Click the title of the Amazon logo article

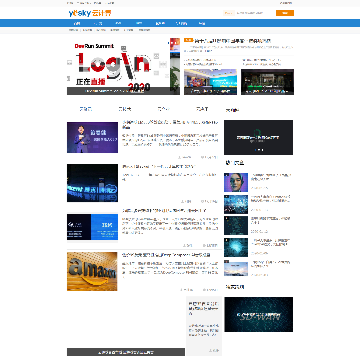[x=166, y=255]
